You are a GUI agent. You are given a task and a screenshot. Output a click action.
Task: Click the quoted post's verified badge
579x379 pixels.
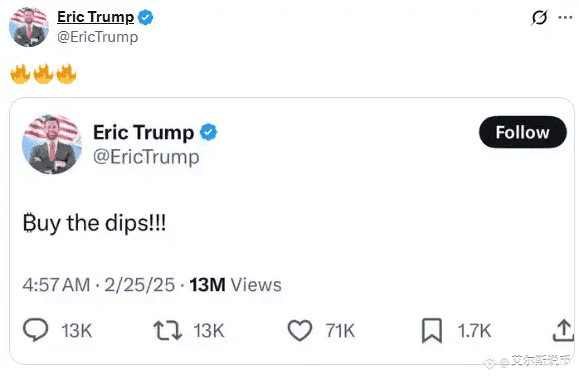tap(209, 132)
